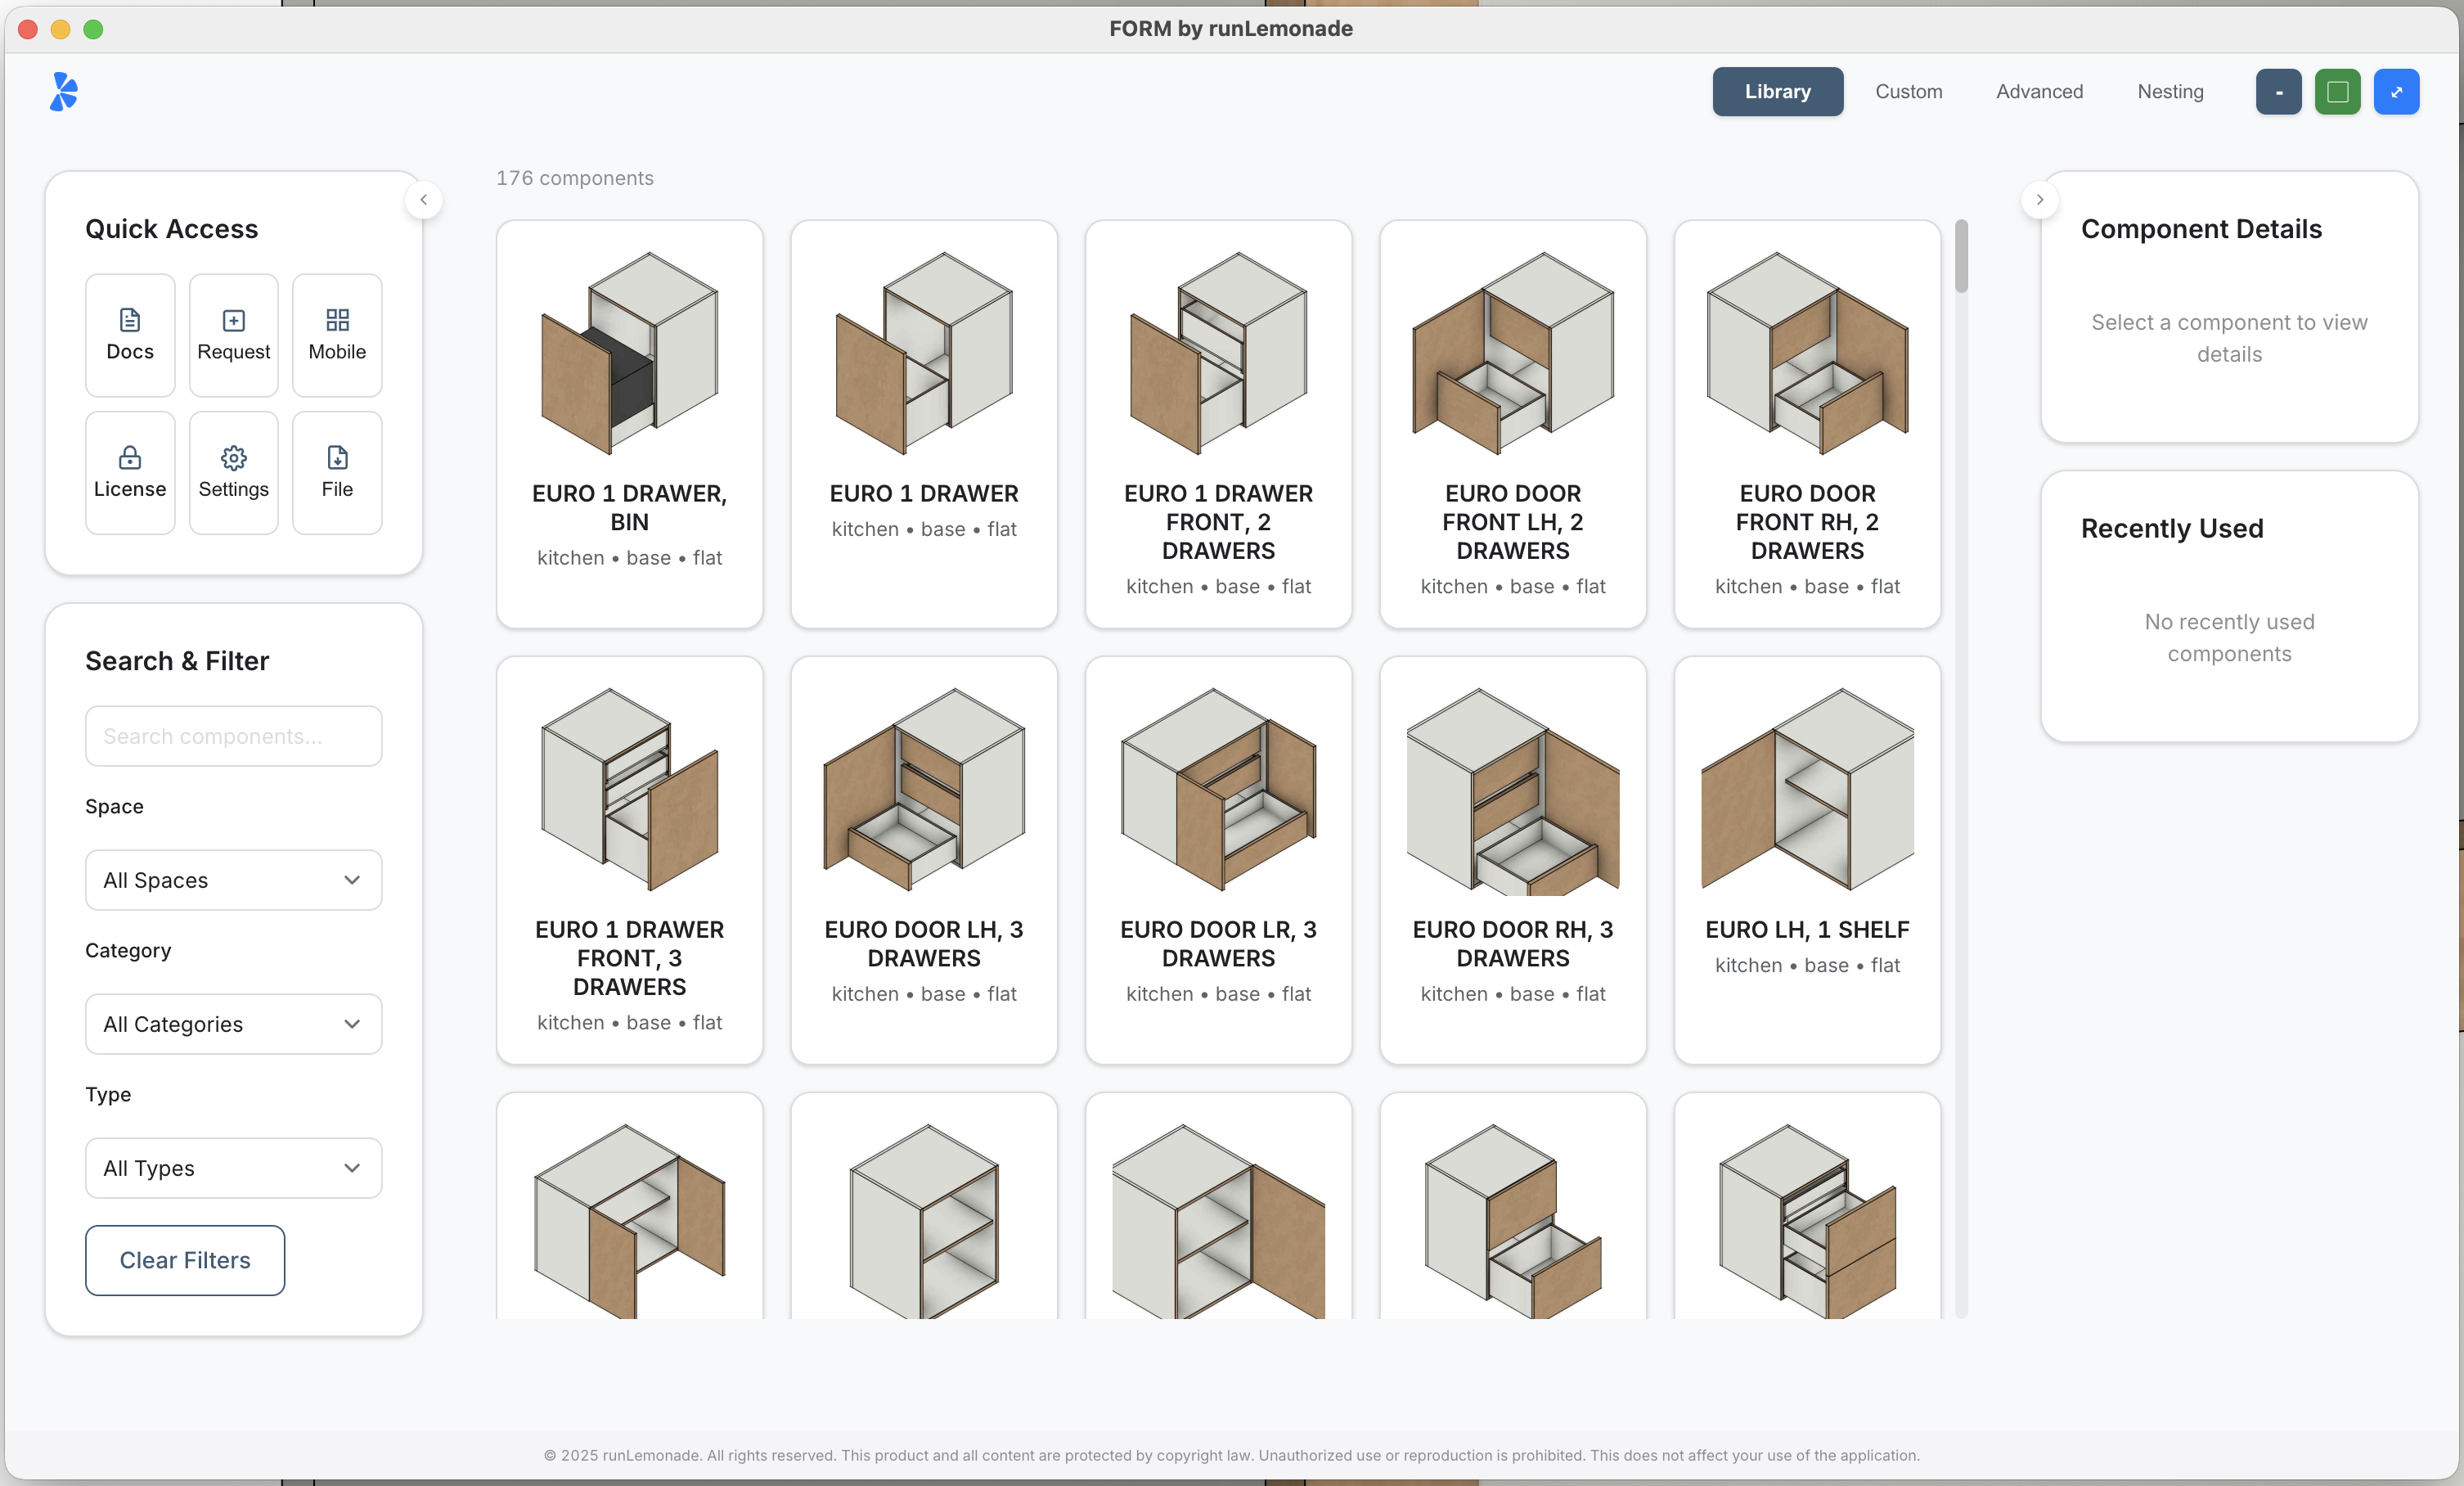The height and width of the screenshot is (1486, 2464).
Task: Switch to the Custom tab
Action: click(1908, 91)
